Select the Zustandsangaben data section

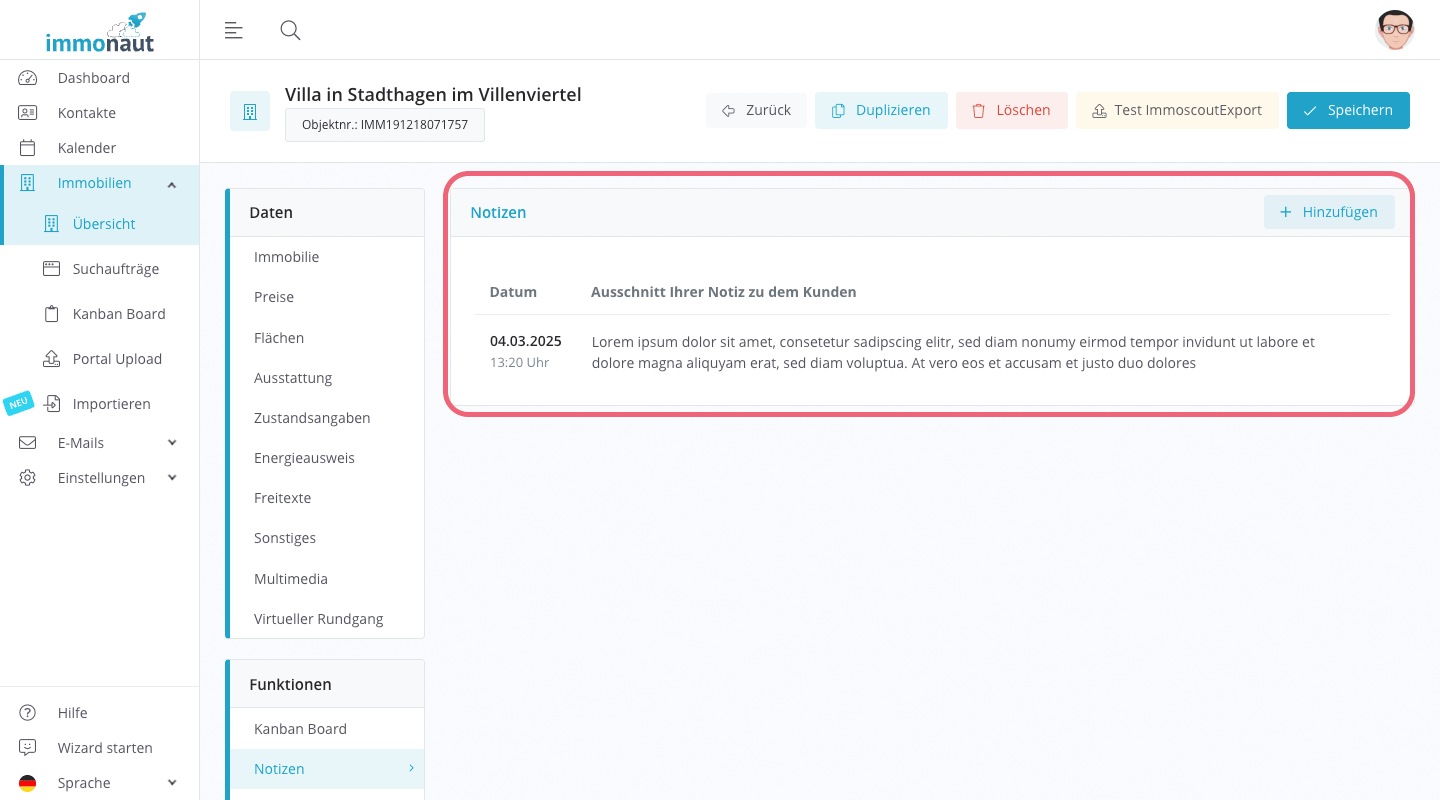pos(312,417)
